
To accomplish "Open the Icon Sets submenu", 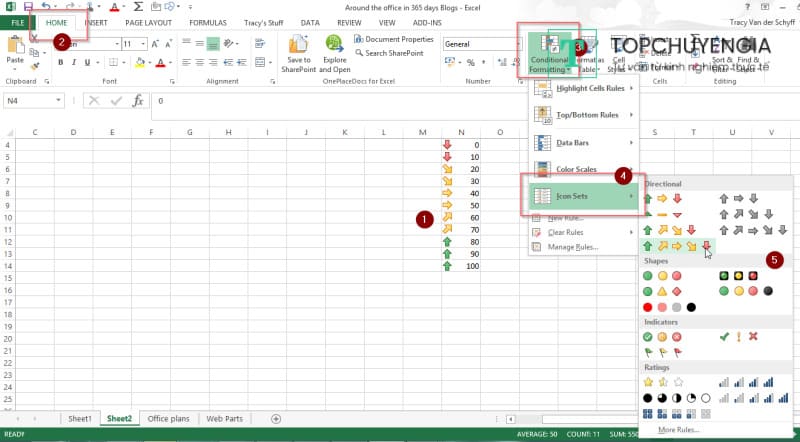I will click(584, 196).
